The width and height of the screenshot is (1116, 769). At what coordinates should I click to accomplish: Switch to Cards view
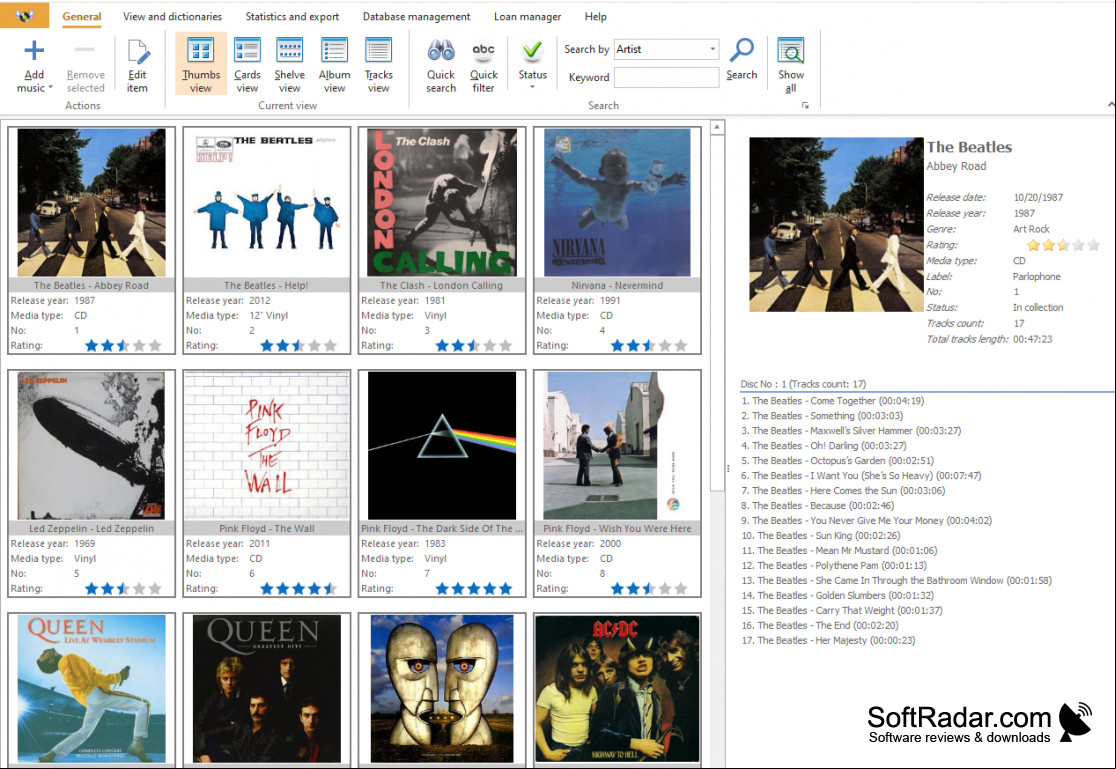tap(247, 64)
